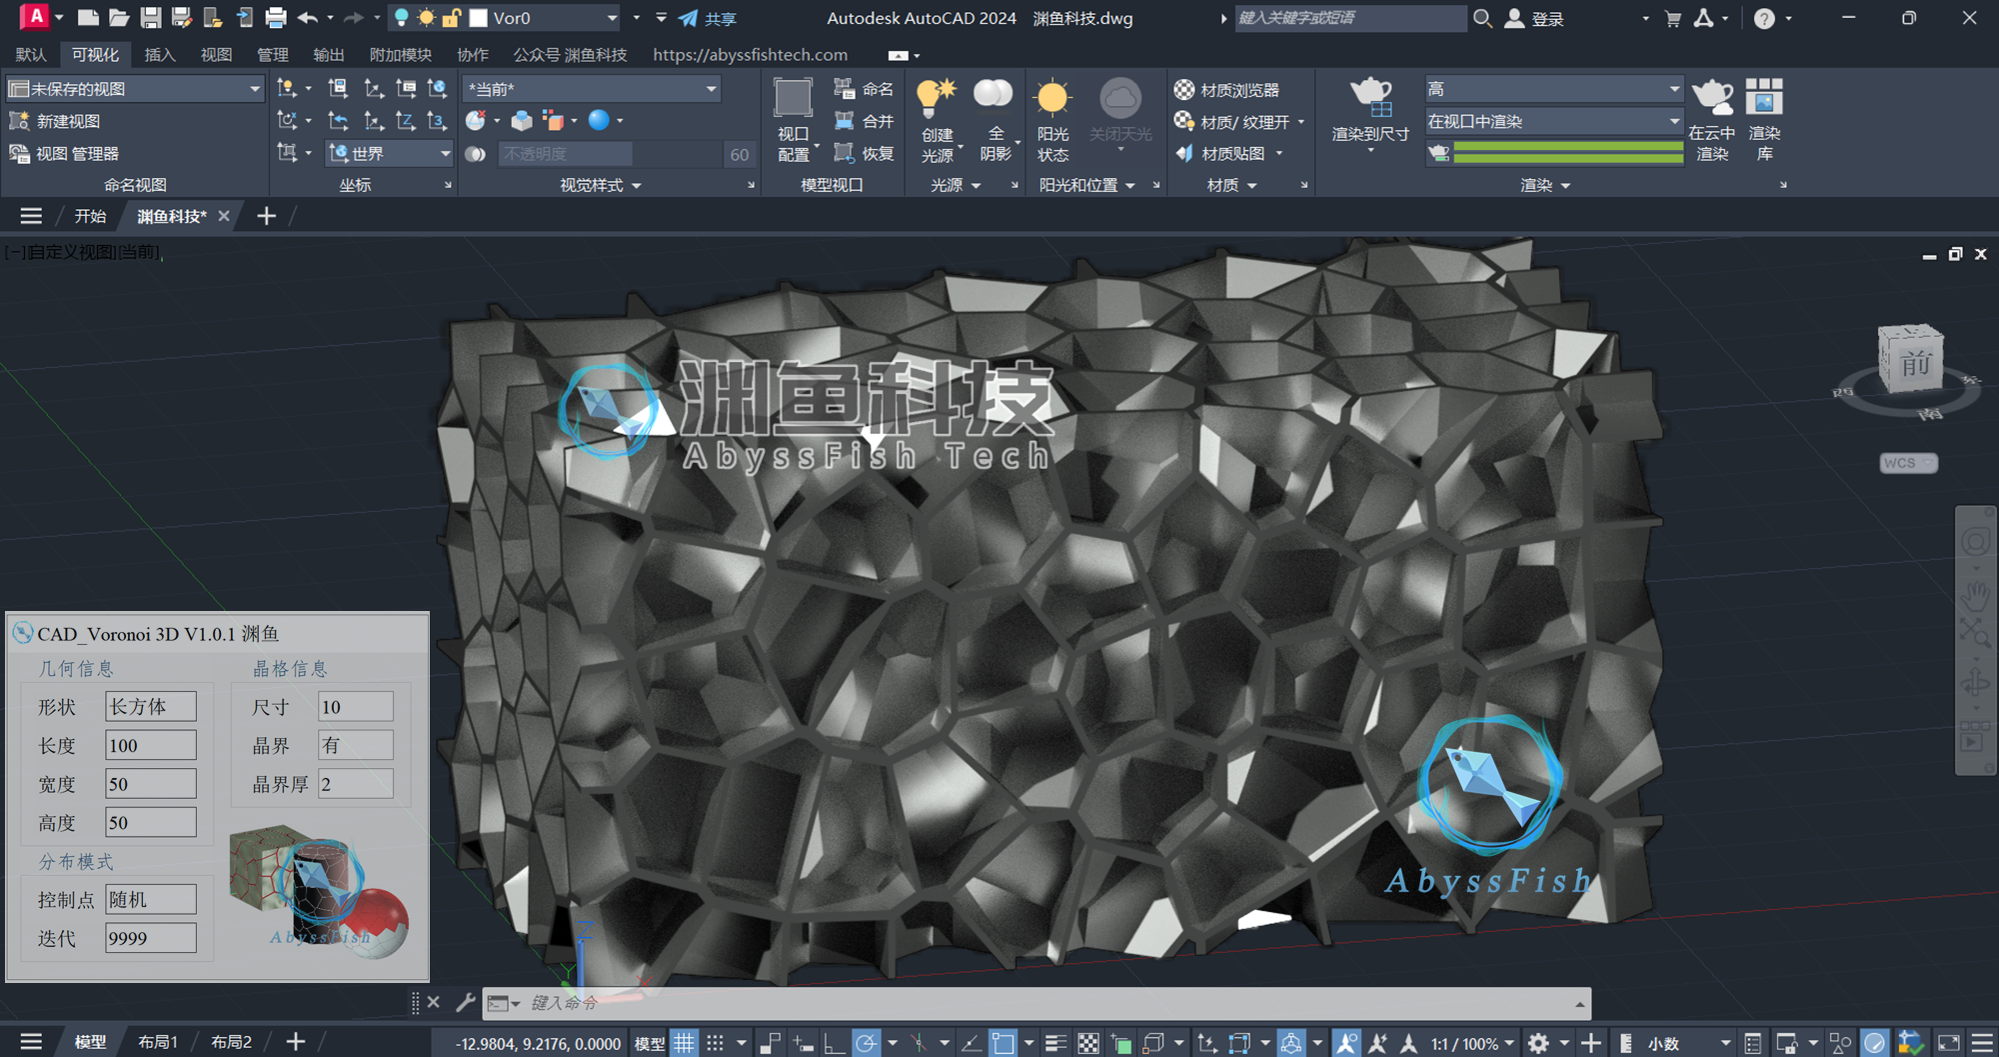Click the green render progress bar
The image size is (1999, 1057).
pos(1568,153)
